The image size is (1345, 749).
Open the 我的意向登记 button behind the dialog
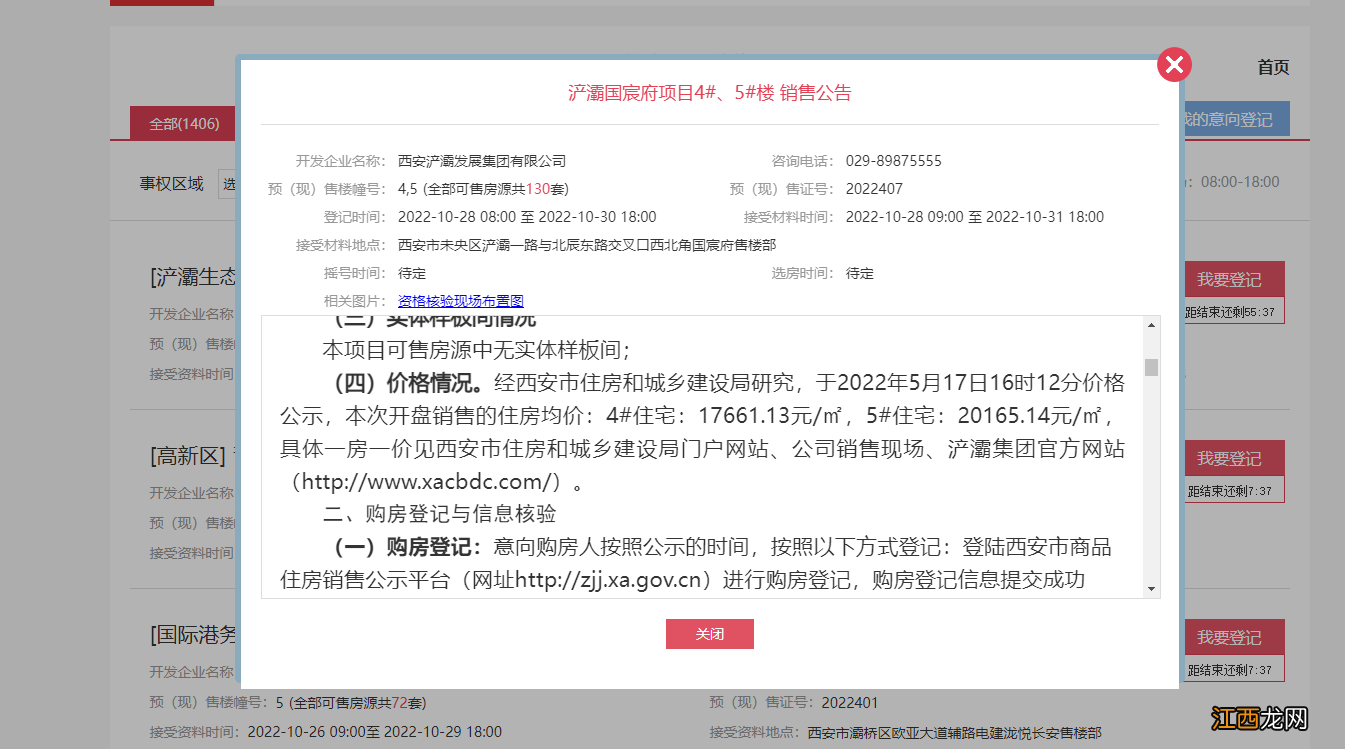coord(1234,119)
